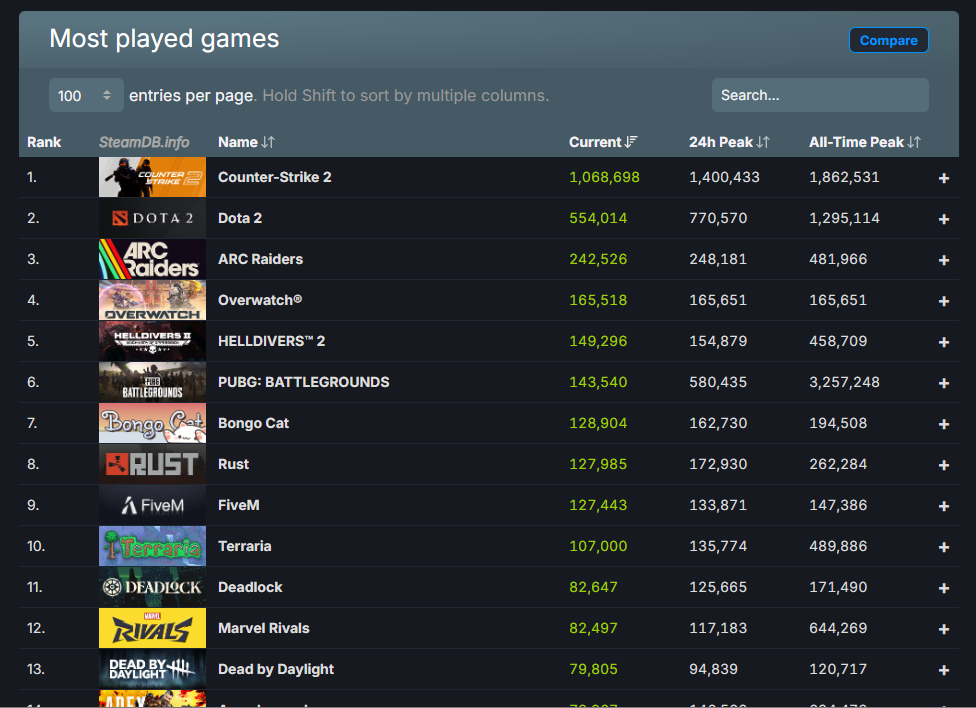The height and width of the screenshot is (708, 976).
Task: Add Terraria to comparison via plus
Action: (944, 547)
